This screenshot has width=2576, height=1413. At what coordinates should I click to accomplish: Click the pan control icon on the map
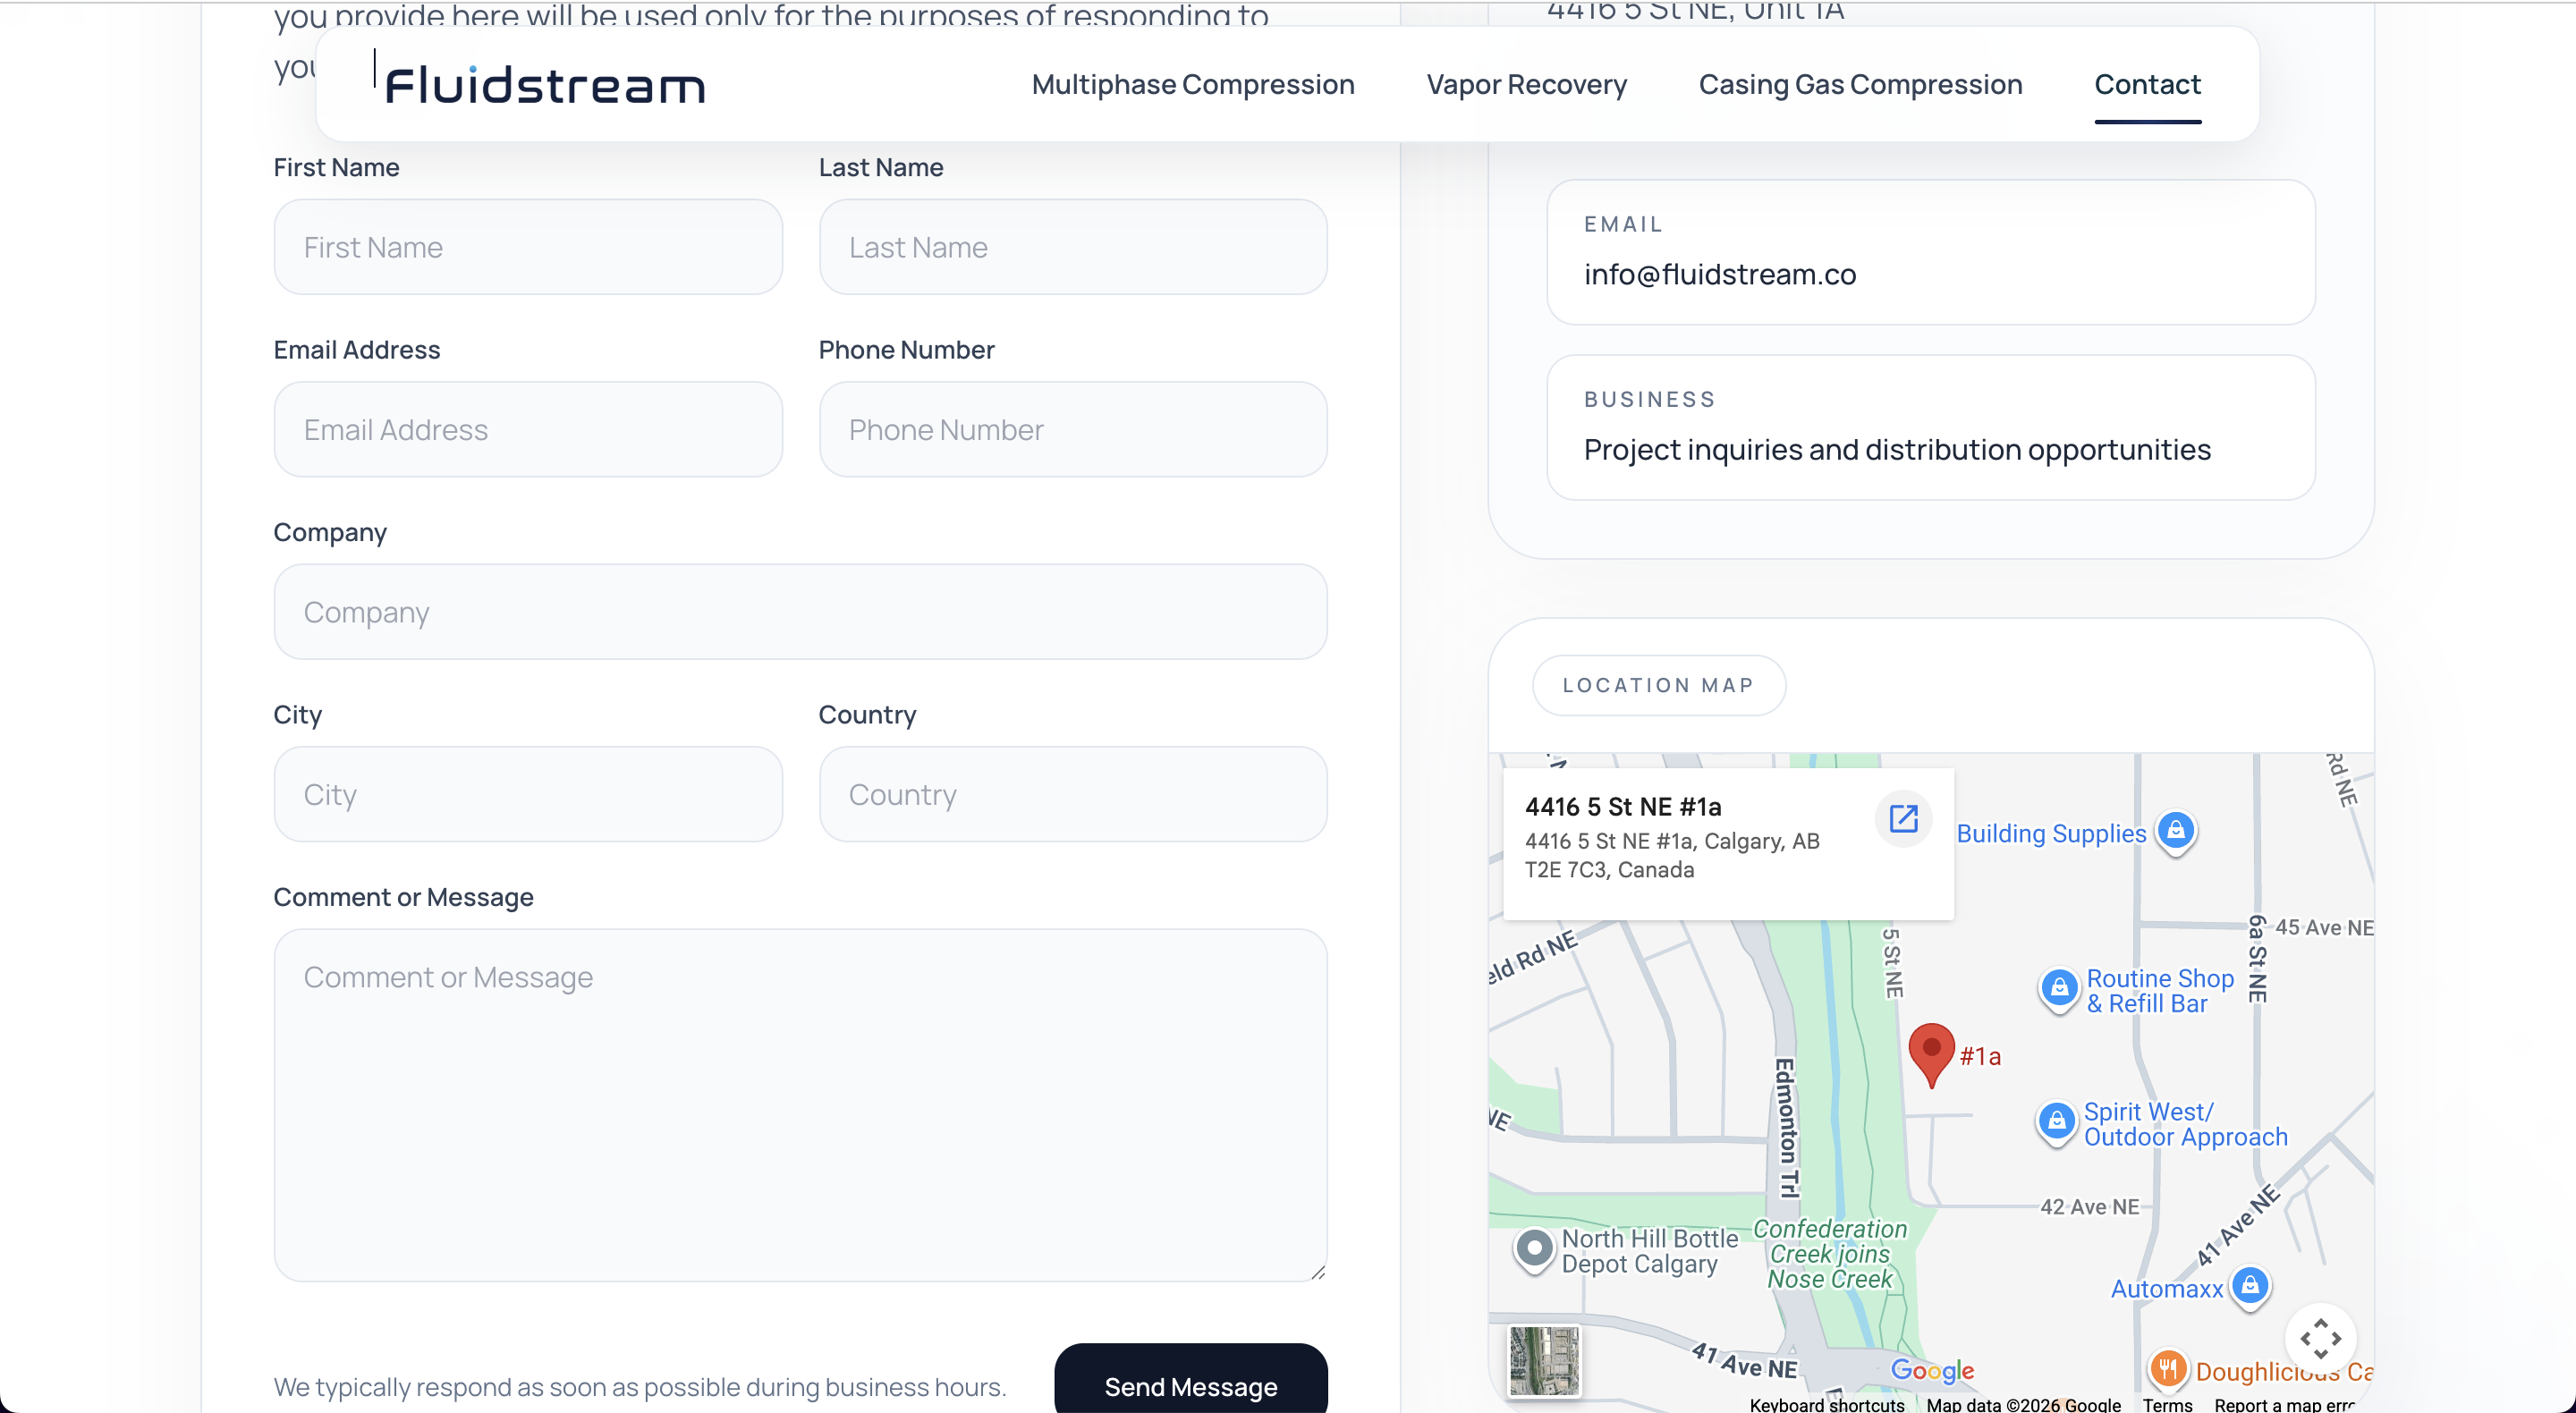click(2321, 1338)
